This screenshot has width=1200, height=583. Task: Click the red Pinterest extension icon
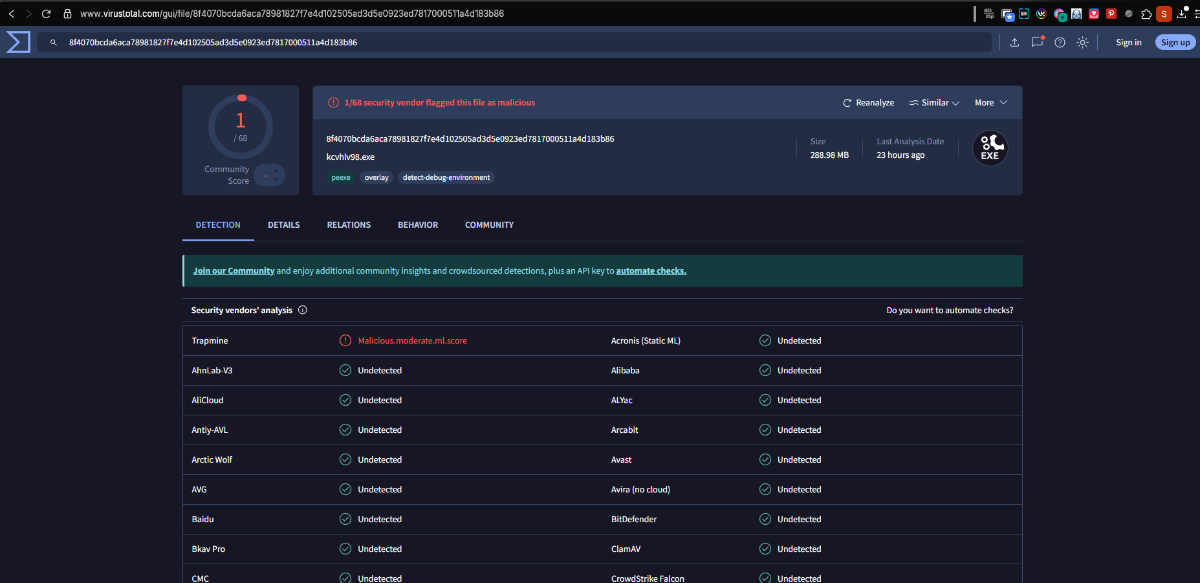click(x=1111, y=14)
